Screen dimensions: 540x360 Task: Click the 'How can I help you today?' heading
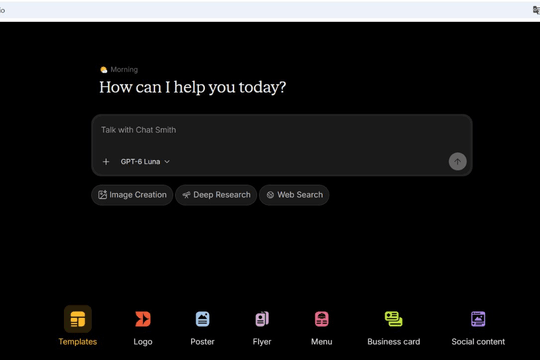coord(193,88)
